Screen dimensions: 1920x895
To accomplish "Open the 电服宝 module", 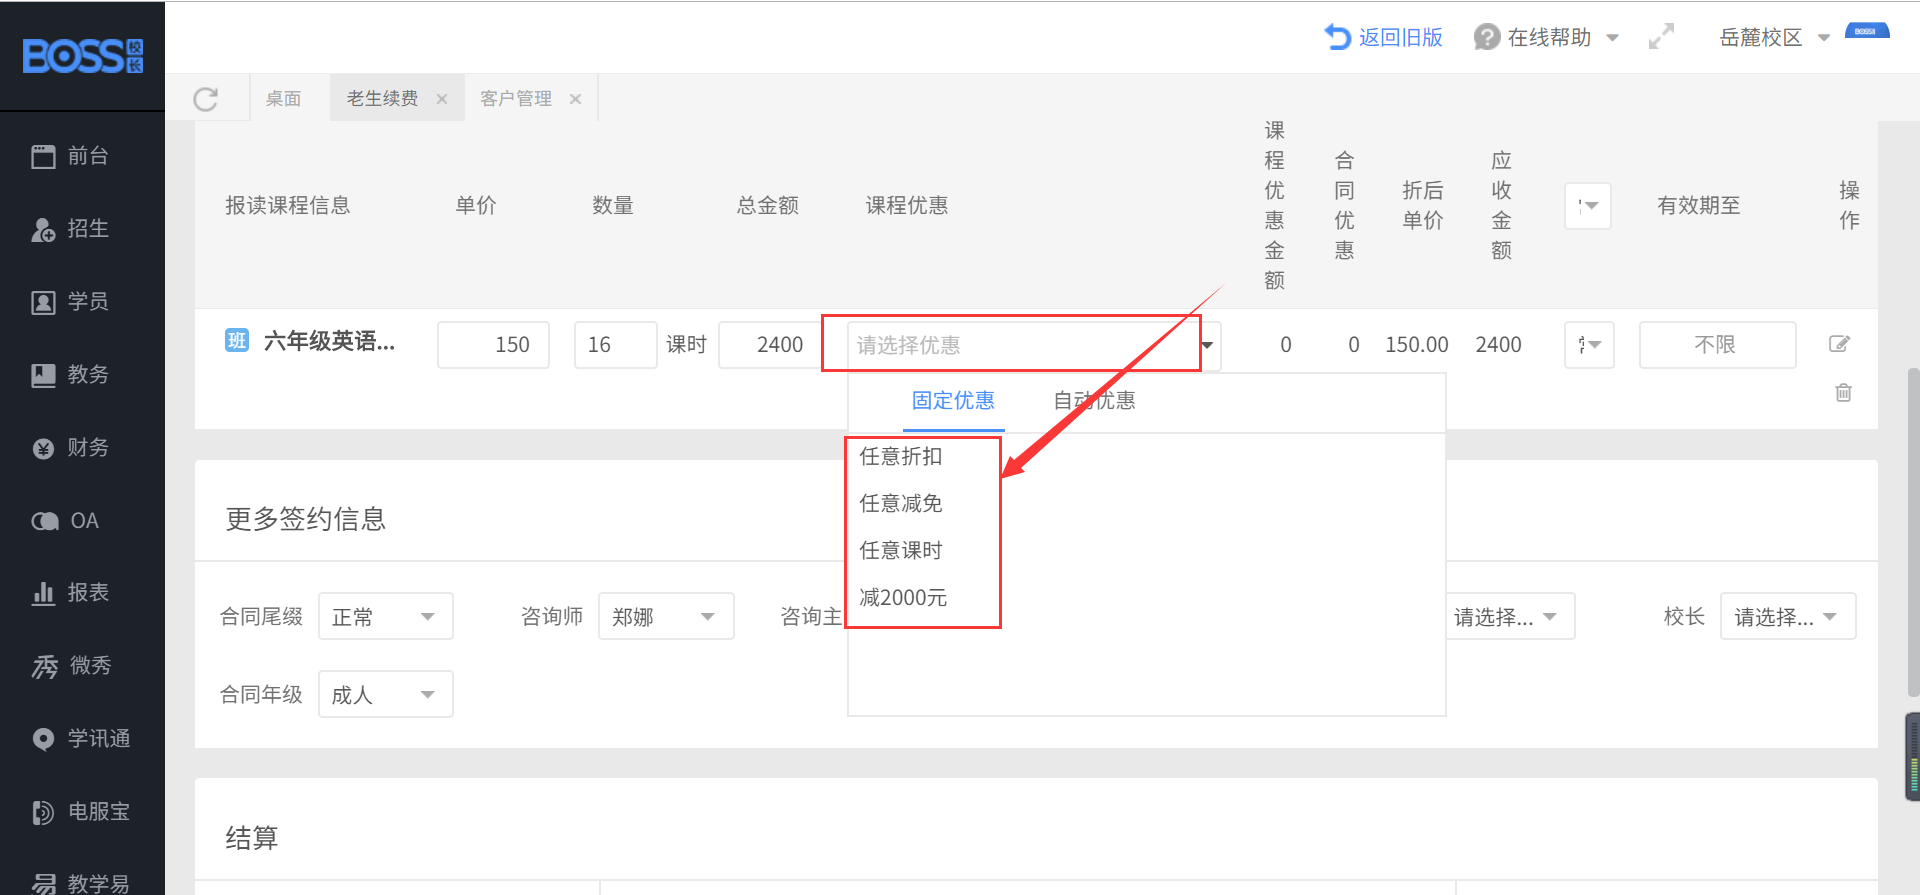I will [82, 812].
